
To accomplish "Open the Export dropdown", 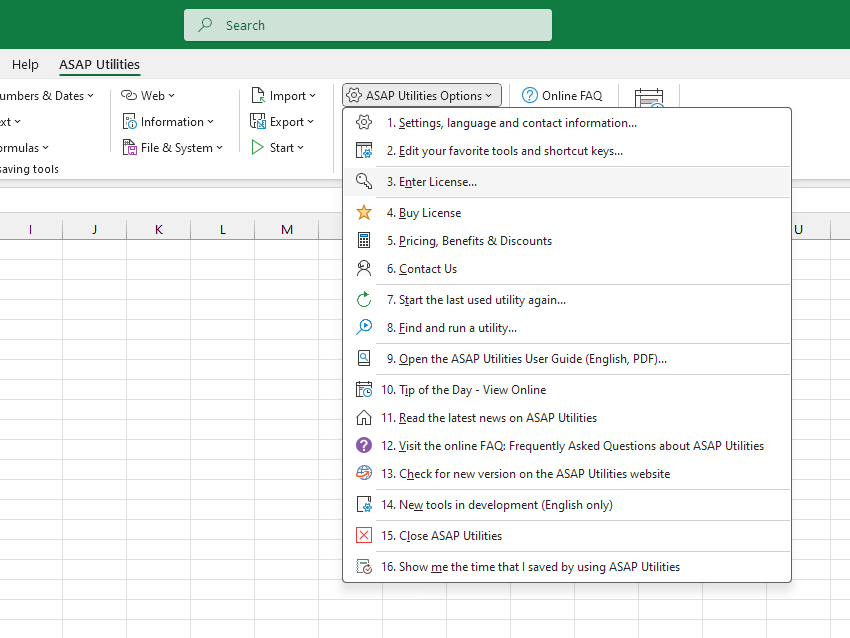I will 282,121.
